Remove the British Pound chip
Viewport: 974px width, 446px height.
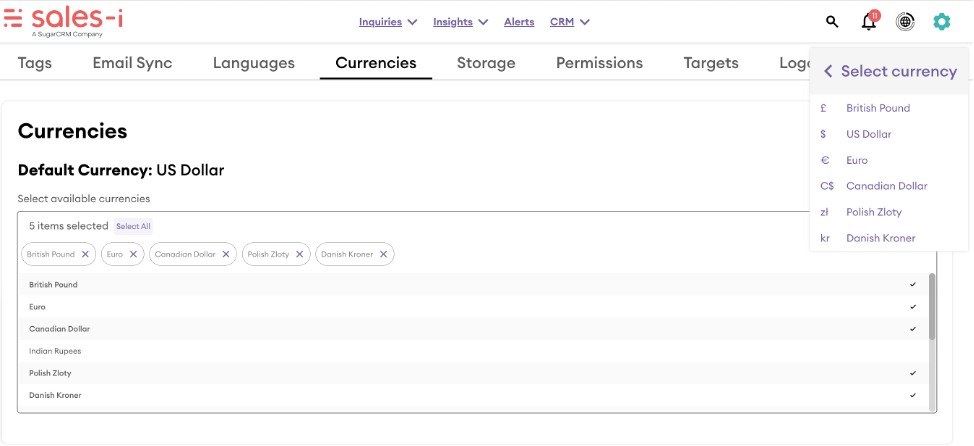click(x=85, y=254)
